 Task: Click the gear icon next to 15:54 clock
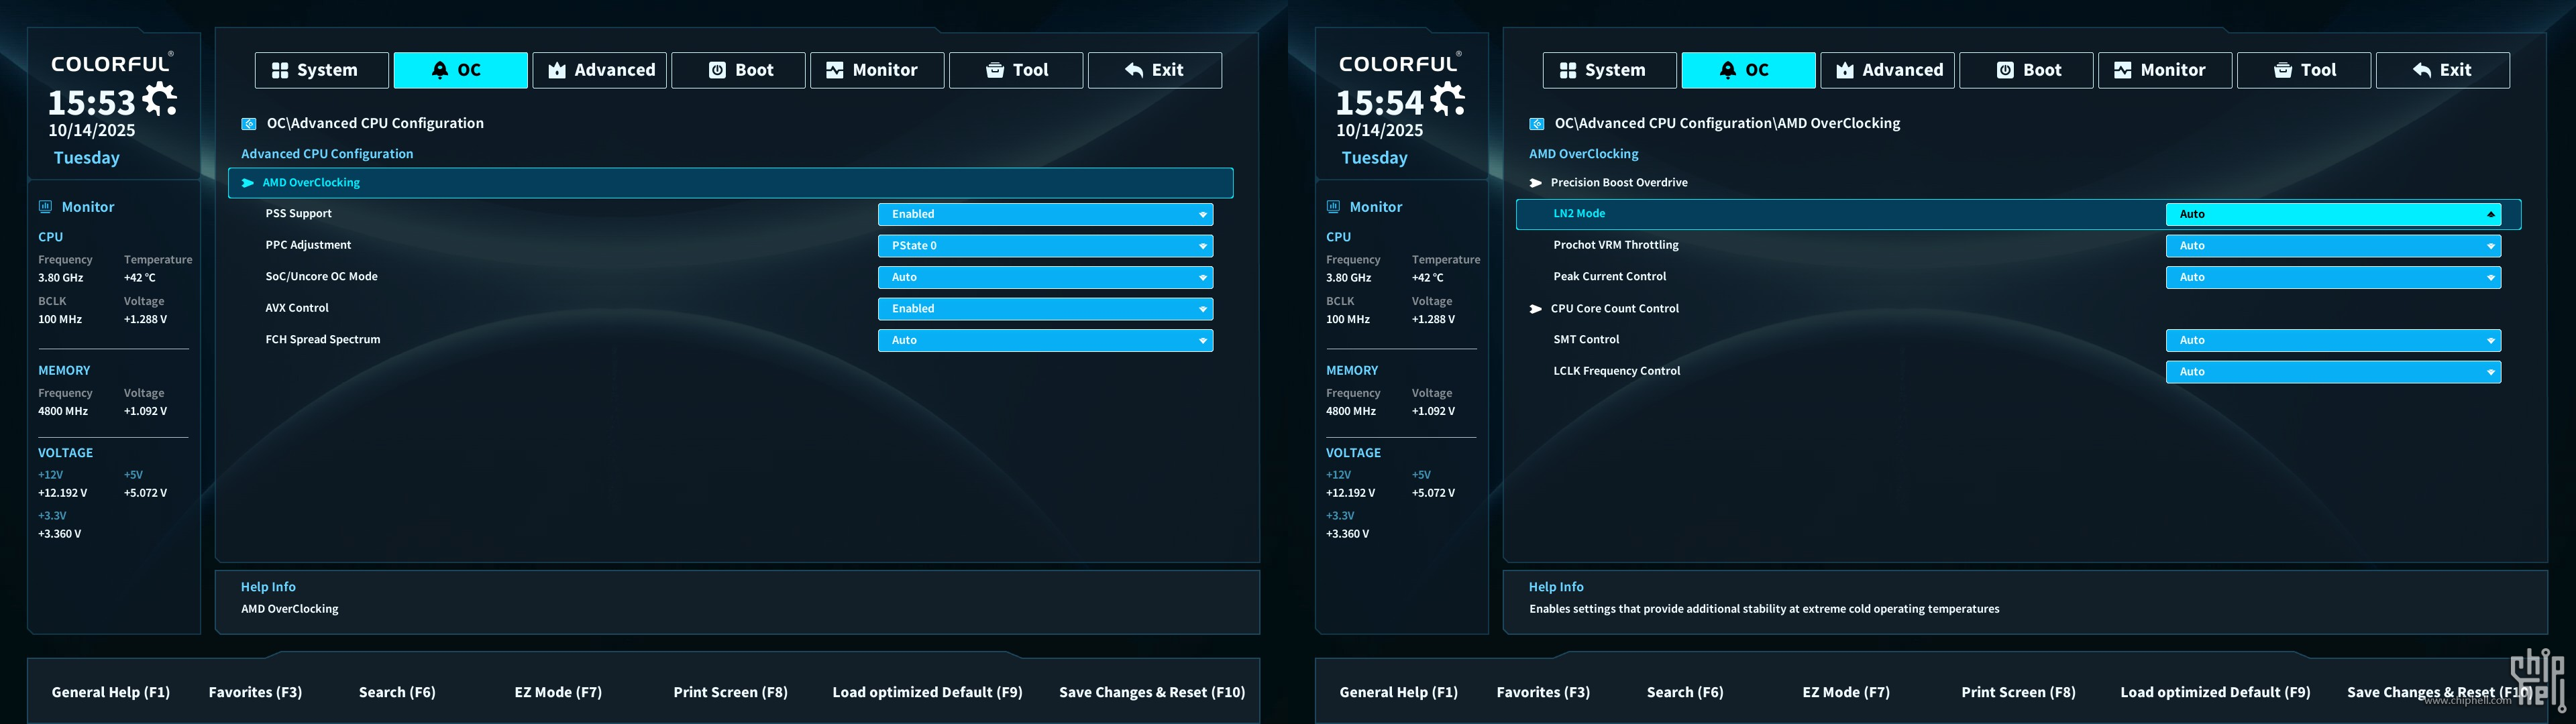click(1447, 99)
